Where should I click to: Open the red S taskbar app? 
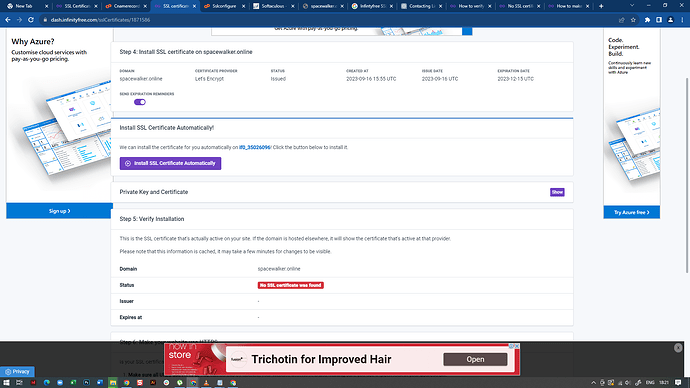click(x=139, y=383)
